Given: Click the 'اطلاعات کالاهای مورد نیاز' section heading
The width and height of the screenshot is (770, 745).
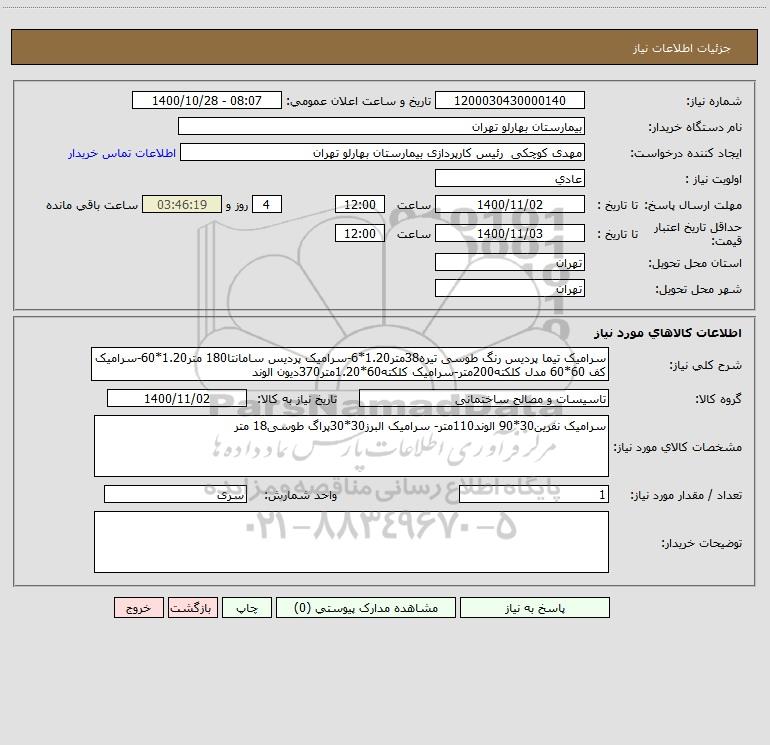Looking at the screenshot, I should tap(668, 333).
